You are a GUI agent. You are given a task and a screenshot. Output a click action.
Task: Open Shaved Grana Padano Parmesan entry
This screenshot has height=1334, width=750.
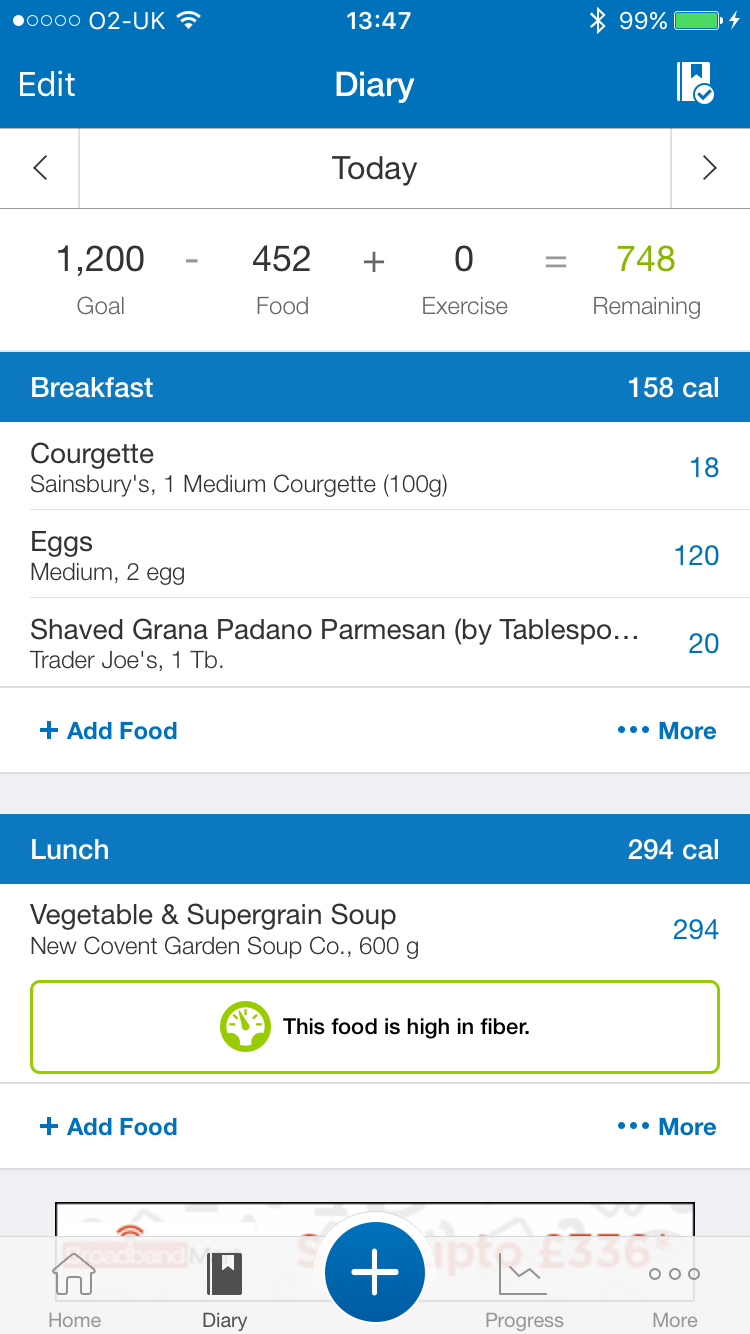click(340, 643)
